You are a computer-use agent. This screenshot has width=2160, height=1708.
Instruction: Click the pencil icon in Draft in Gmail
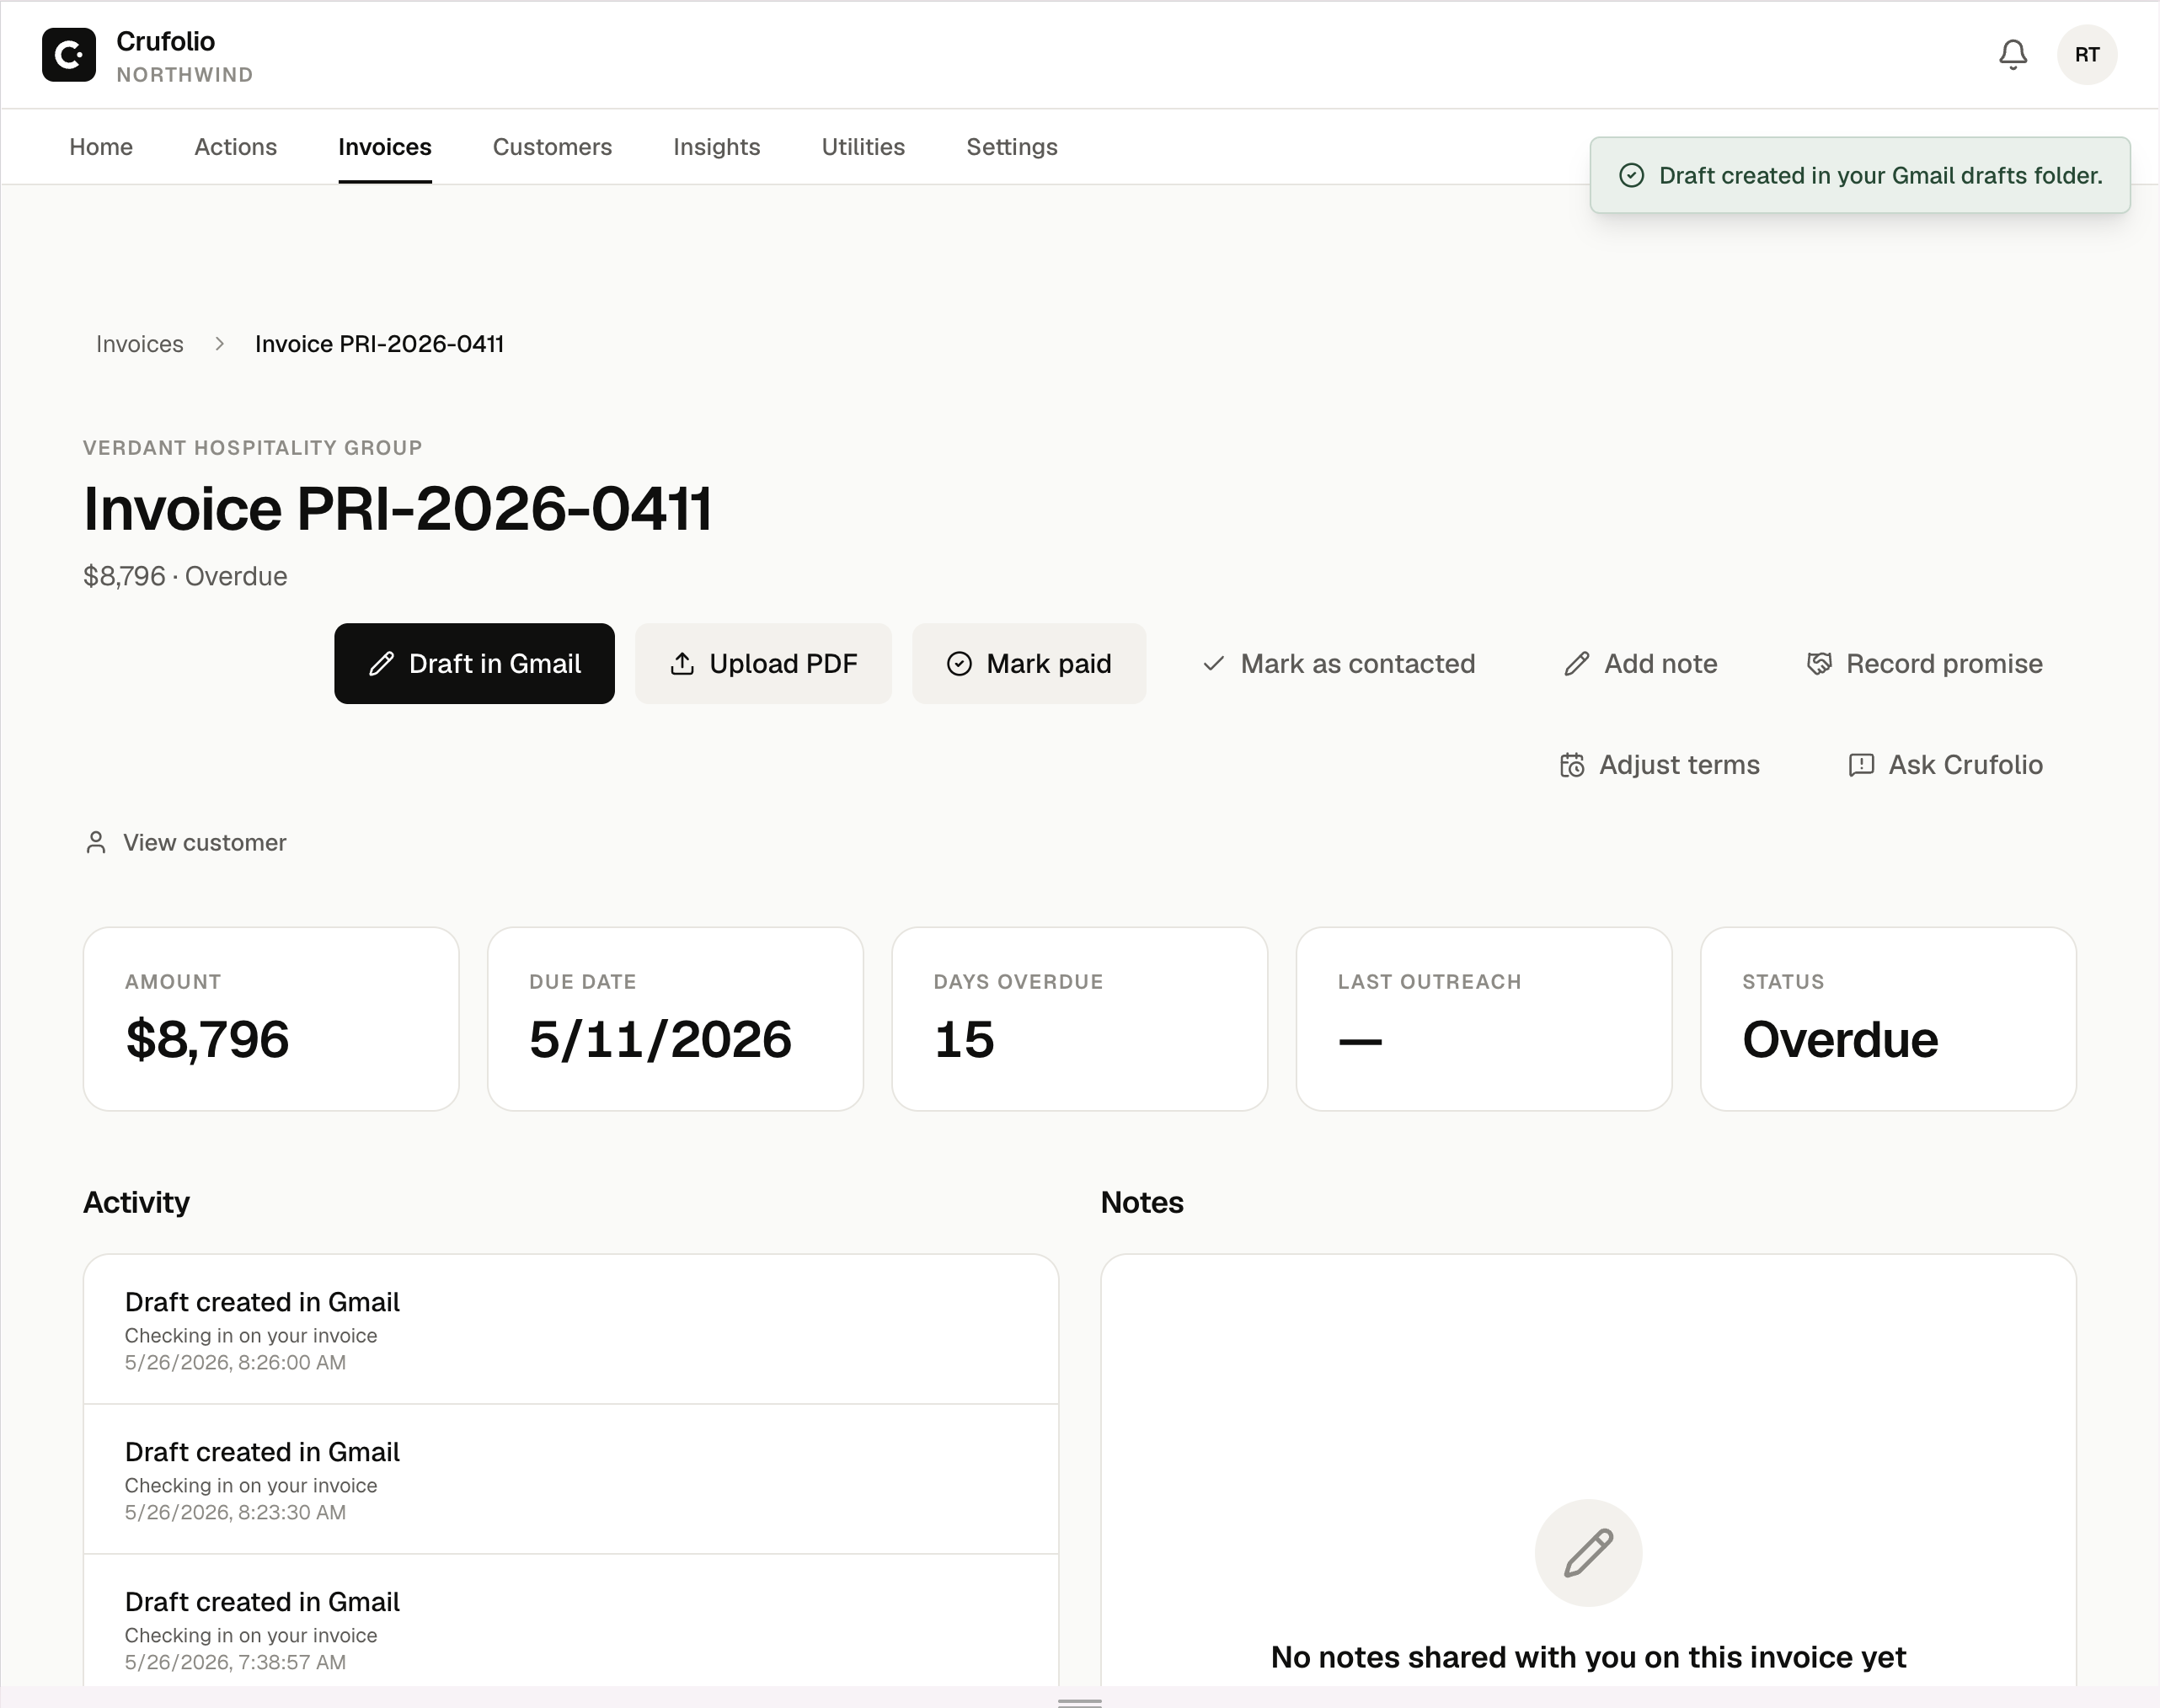click(381, 664)
